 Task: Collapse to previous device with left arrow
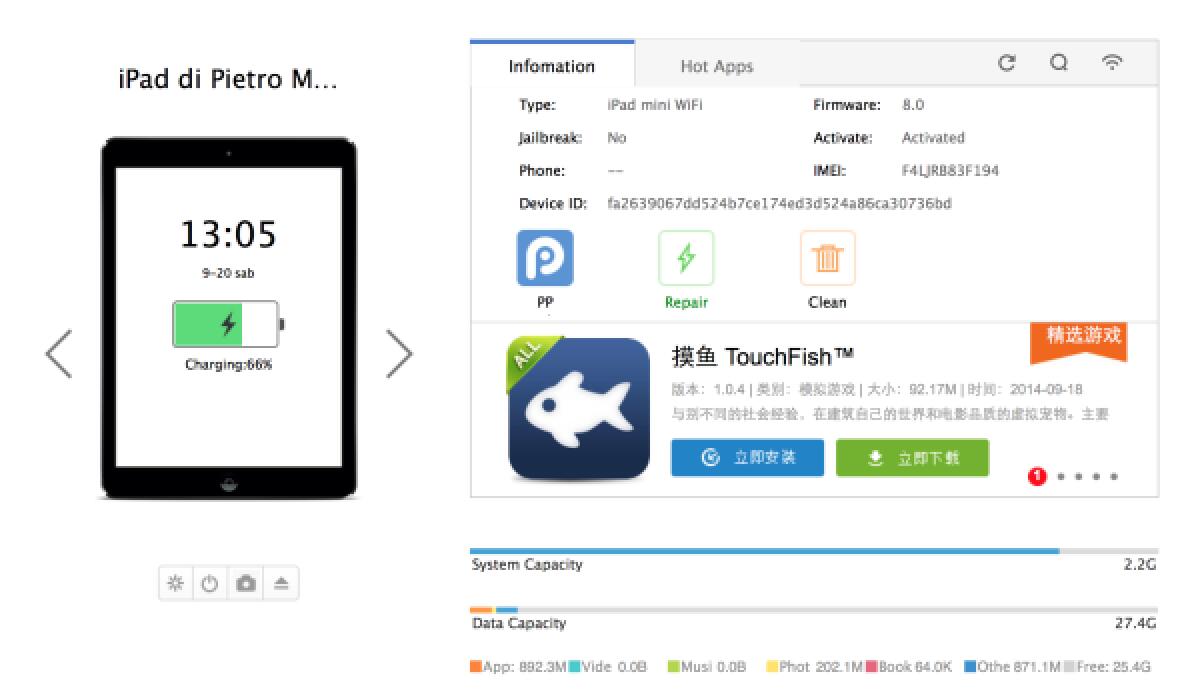click(x=58, y=353)
